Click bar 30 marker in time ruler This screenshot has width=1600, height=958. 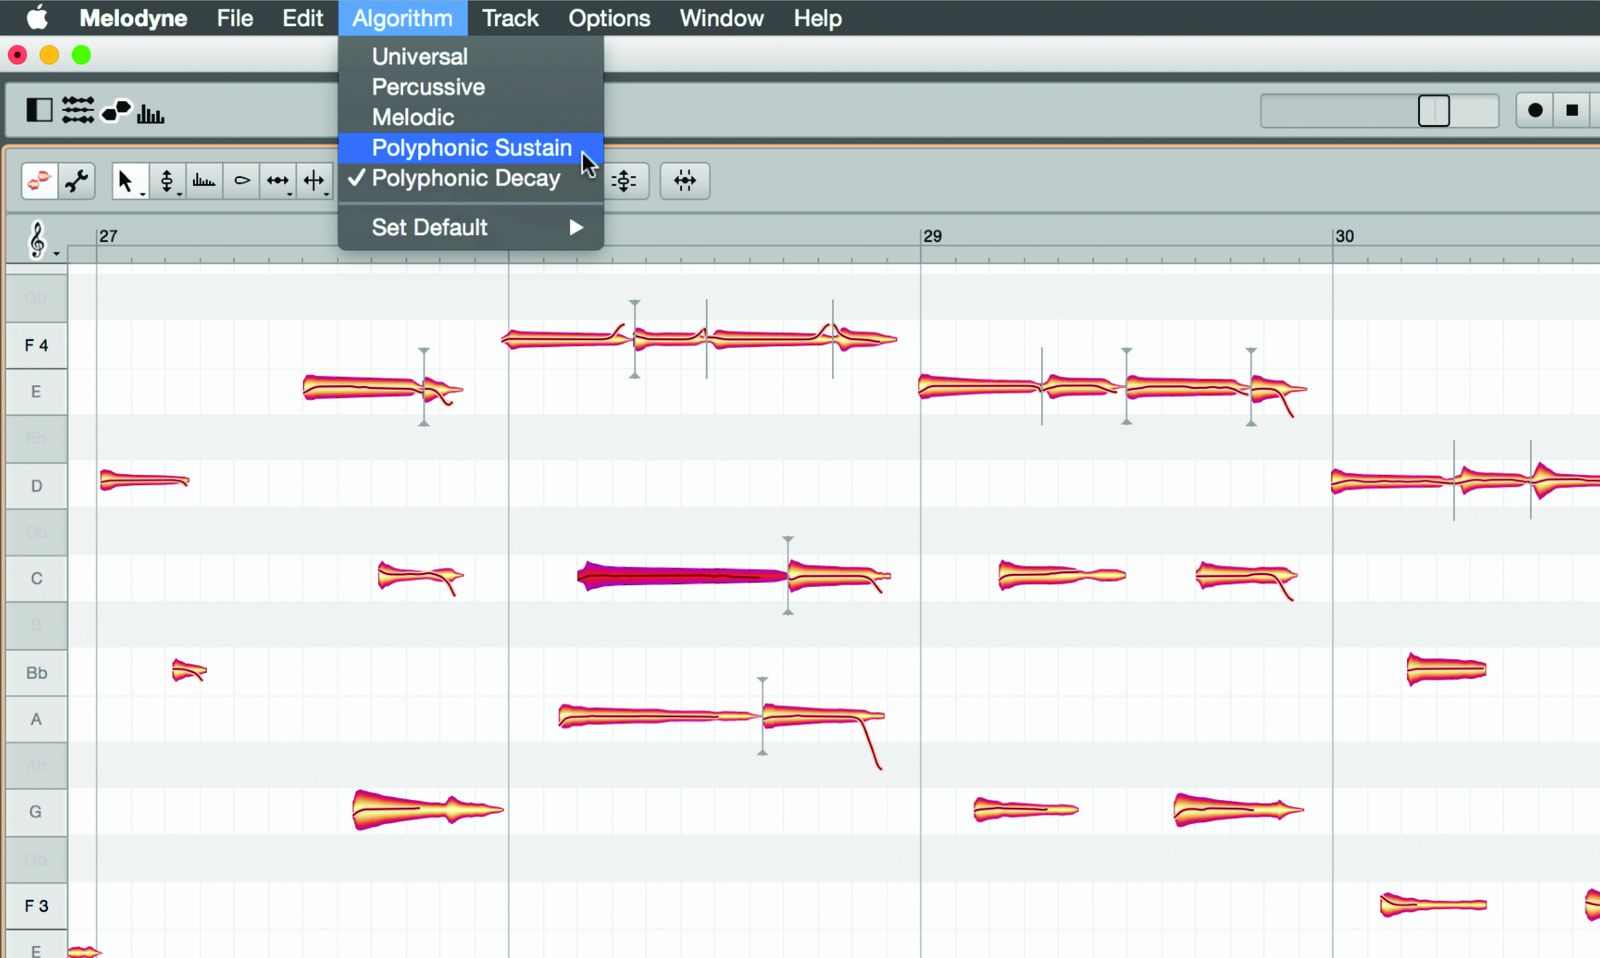point(1344,236)
